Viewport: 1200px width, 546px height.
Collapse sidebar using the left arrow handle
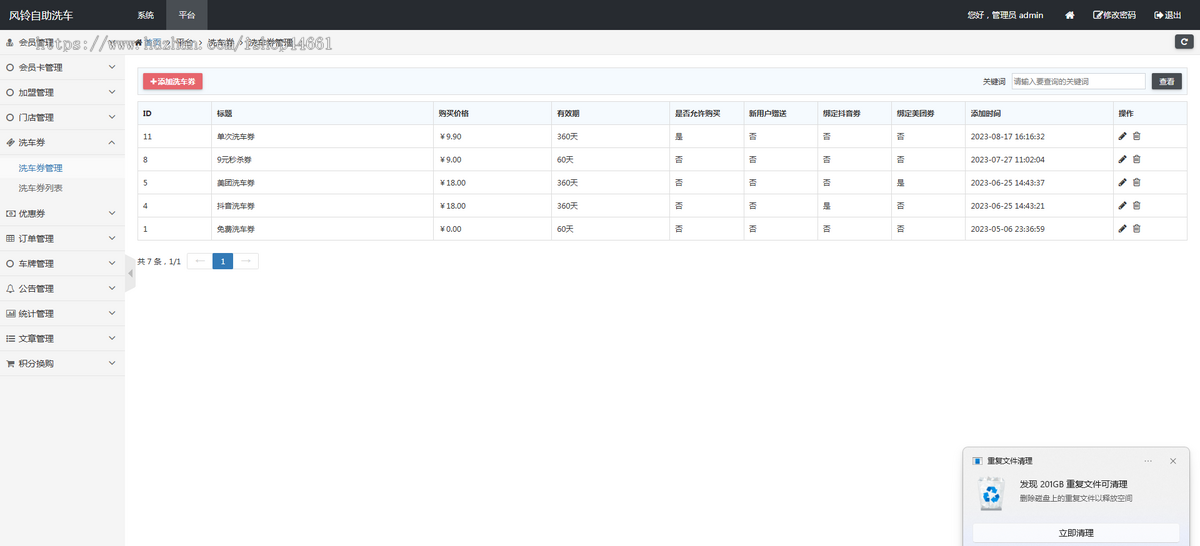tap(130, 273)
